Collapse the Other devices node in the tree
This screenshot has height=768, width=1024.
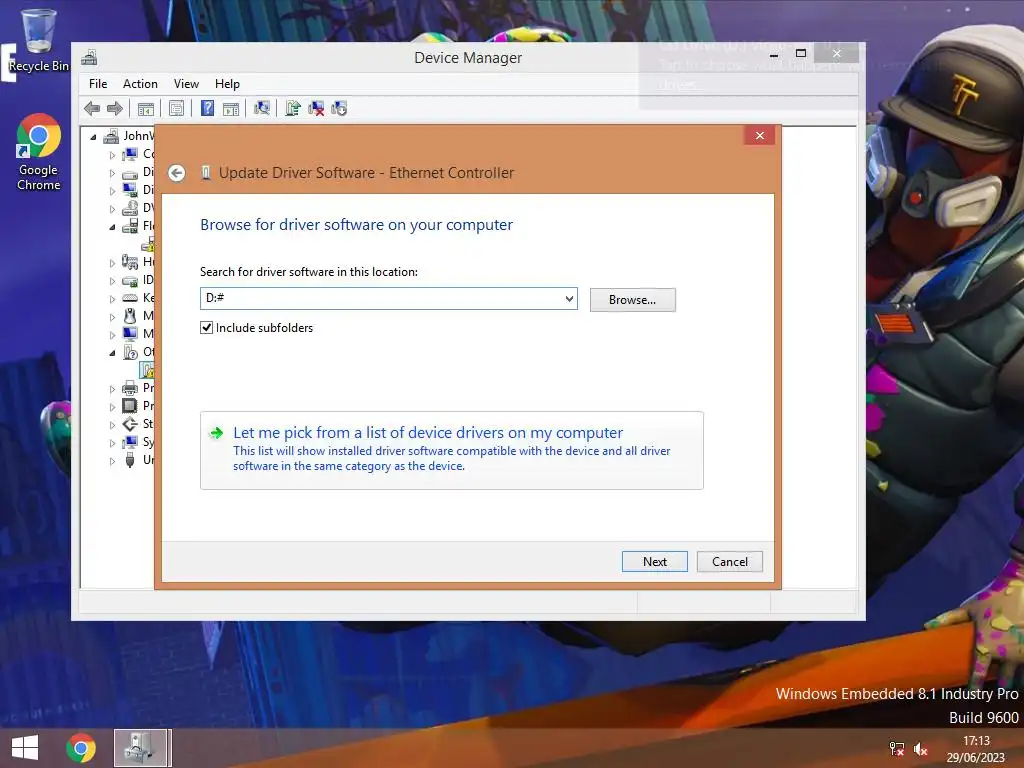tap(112, 353)
